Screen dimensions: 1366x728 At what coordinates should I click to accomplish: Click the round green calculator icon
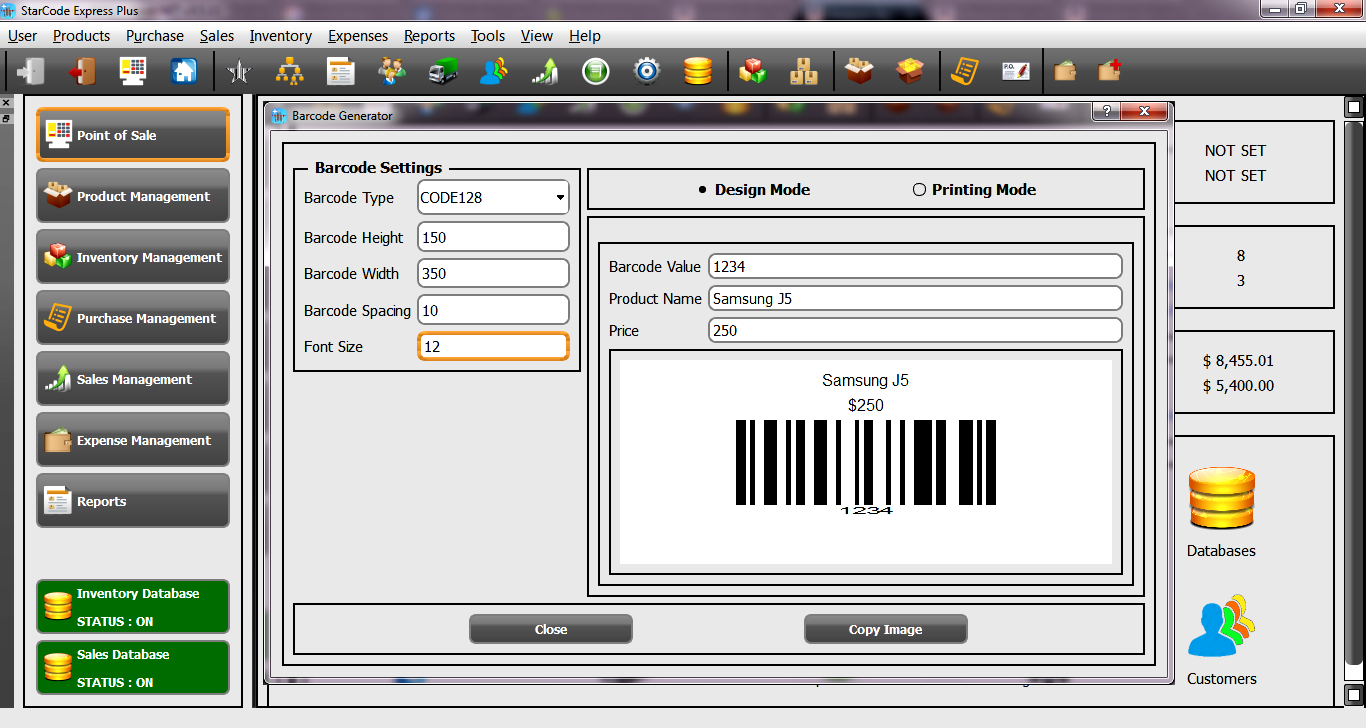pos(596,71)
